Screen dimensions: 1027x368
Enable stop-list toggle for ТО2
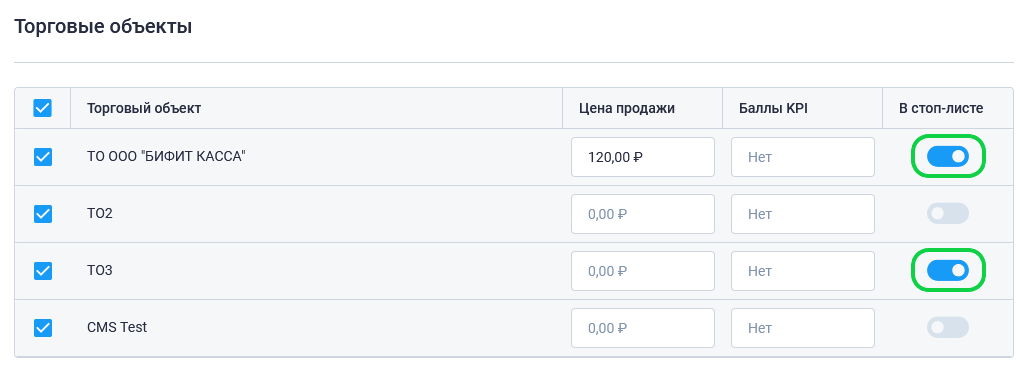pos(948,213)
